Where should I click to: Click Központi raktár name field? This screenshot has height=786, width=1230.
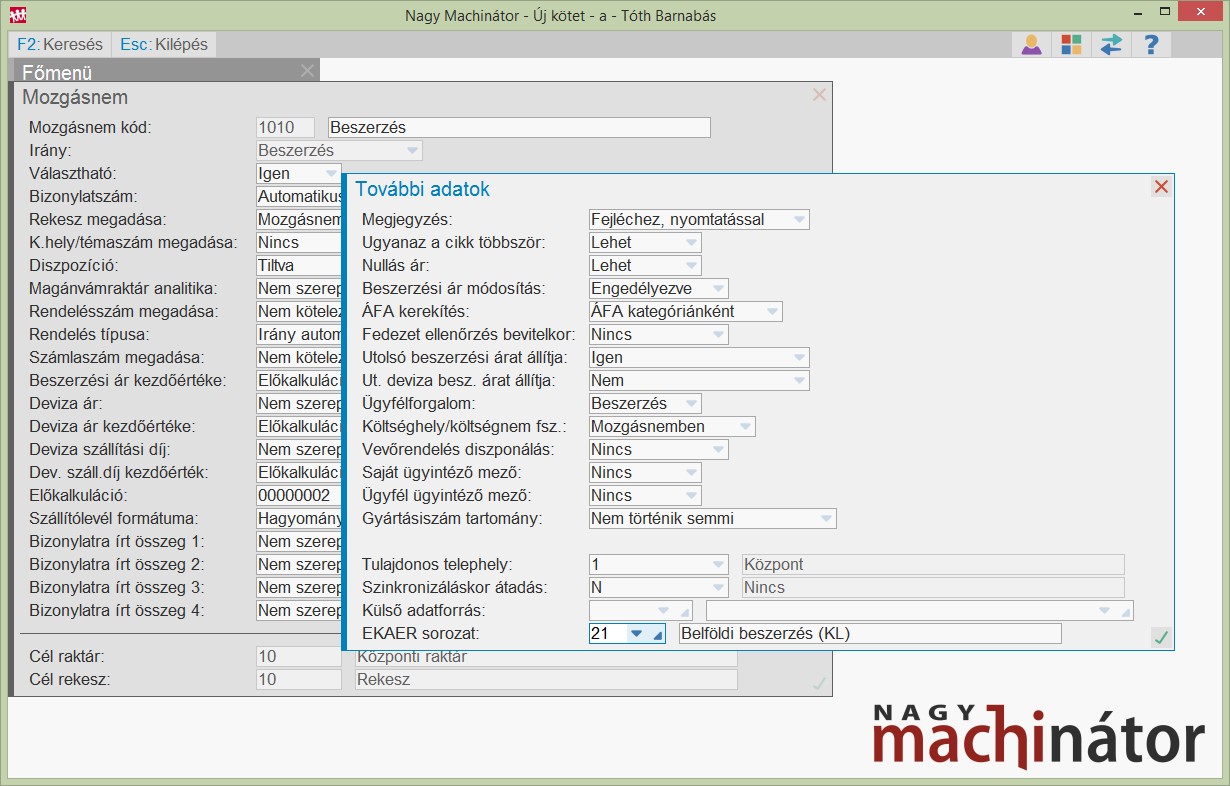tap(546, 657)
